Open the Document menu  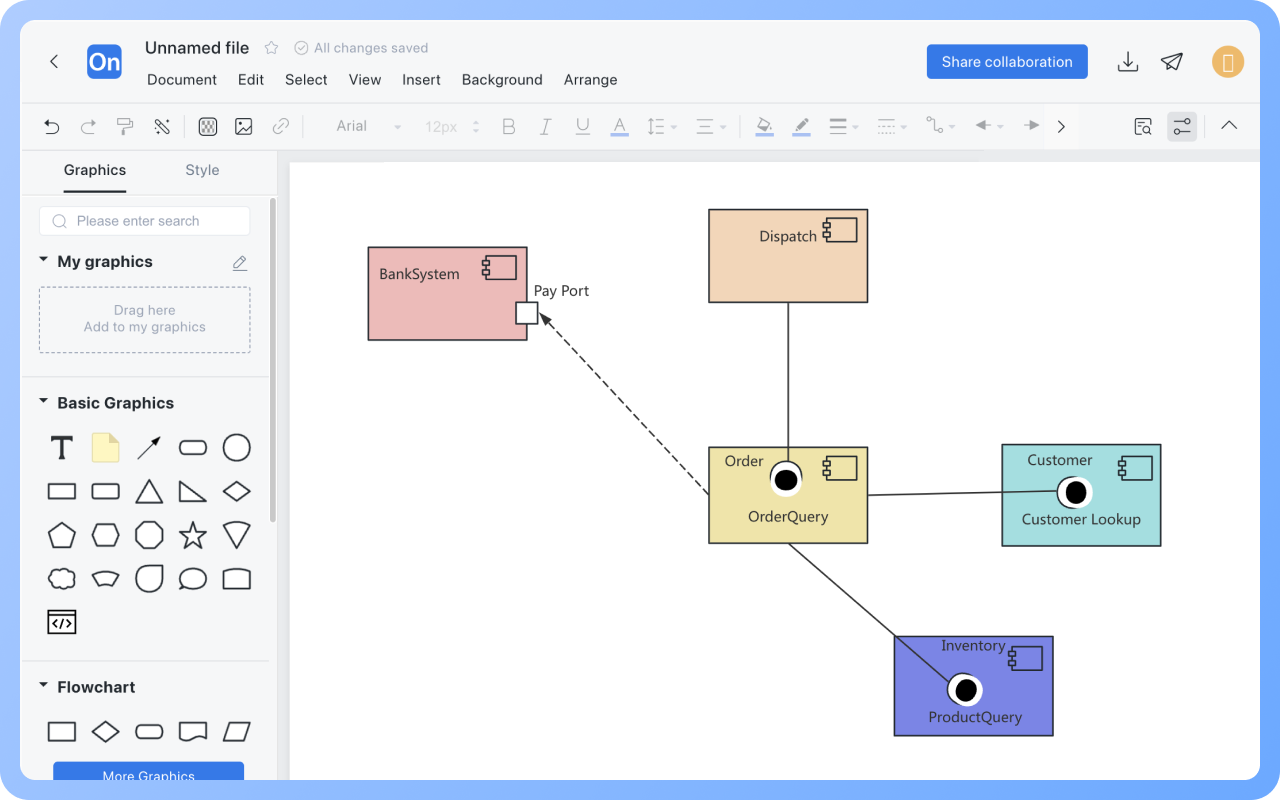pyautogui.click(x=182, y=80)
